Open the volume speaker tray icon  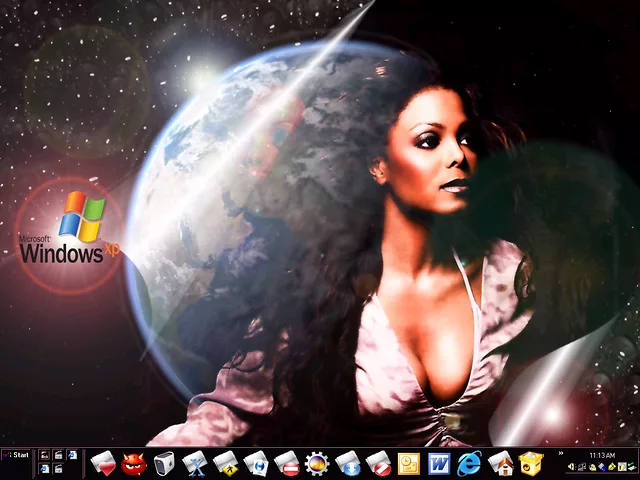[x=571, y=467]
